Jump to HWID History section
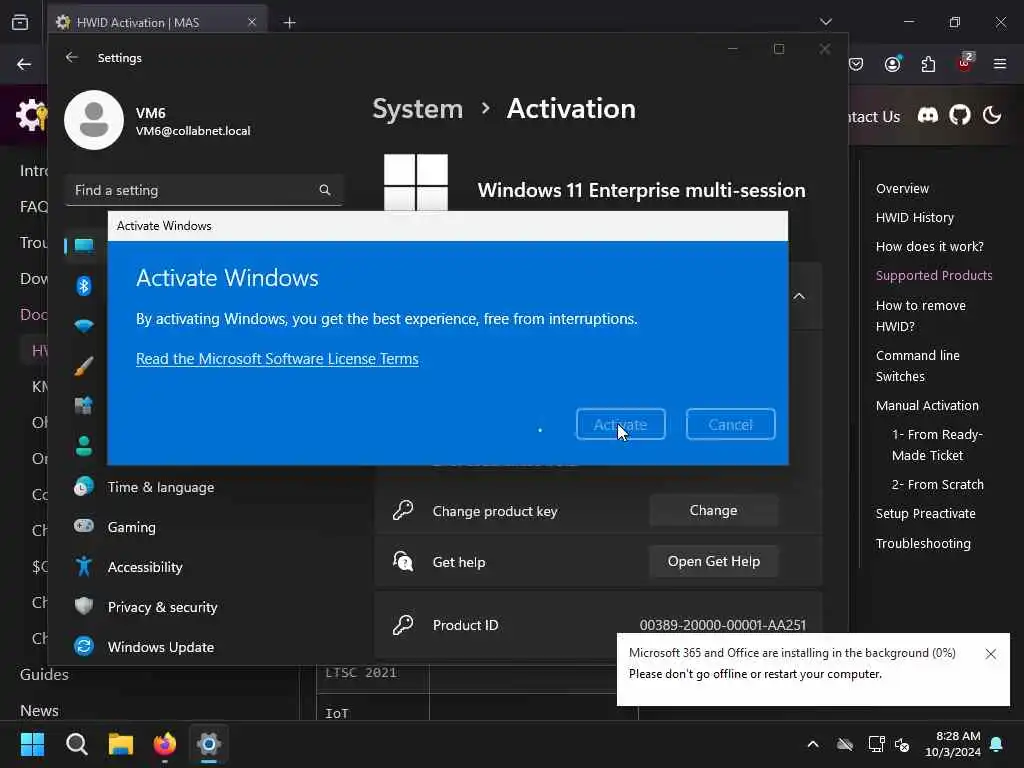This screenshot has height=768, width=1024. click(914, 217)
